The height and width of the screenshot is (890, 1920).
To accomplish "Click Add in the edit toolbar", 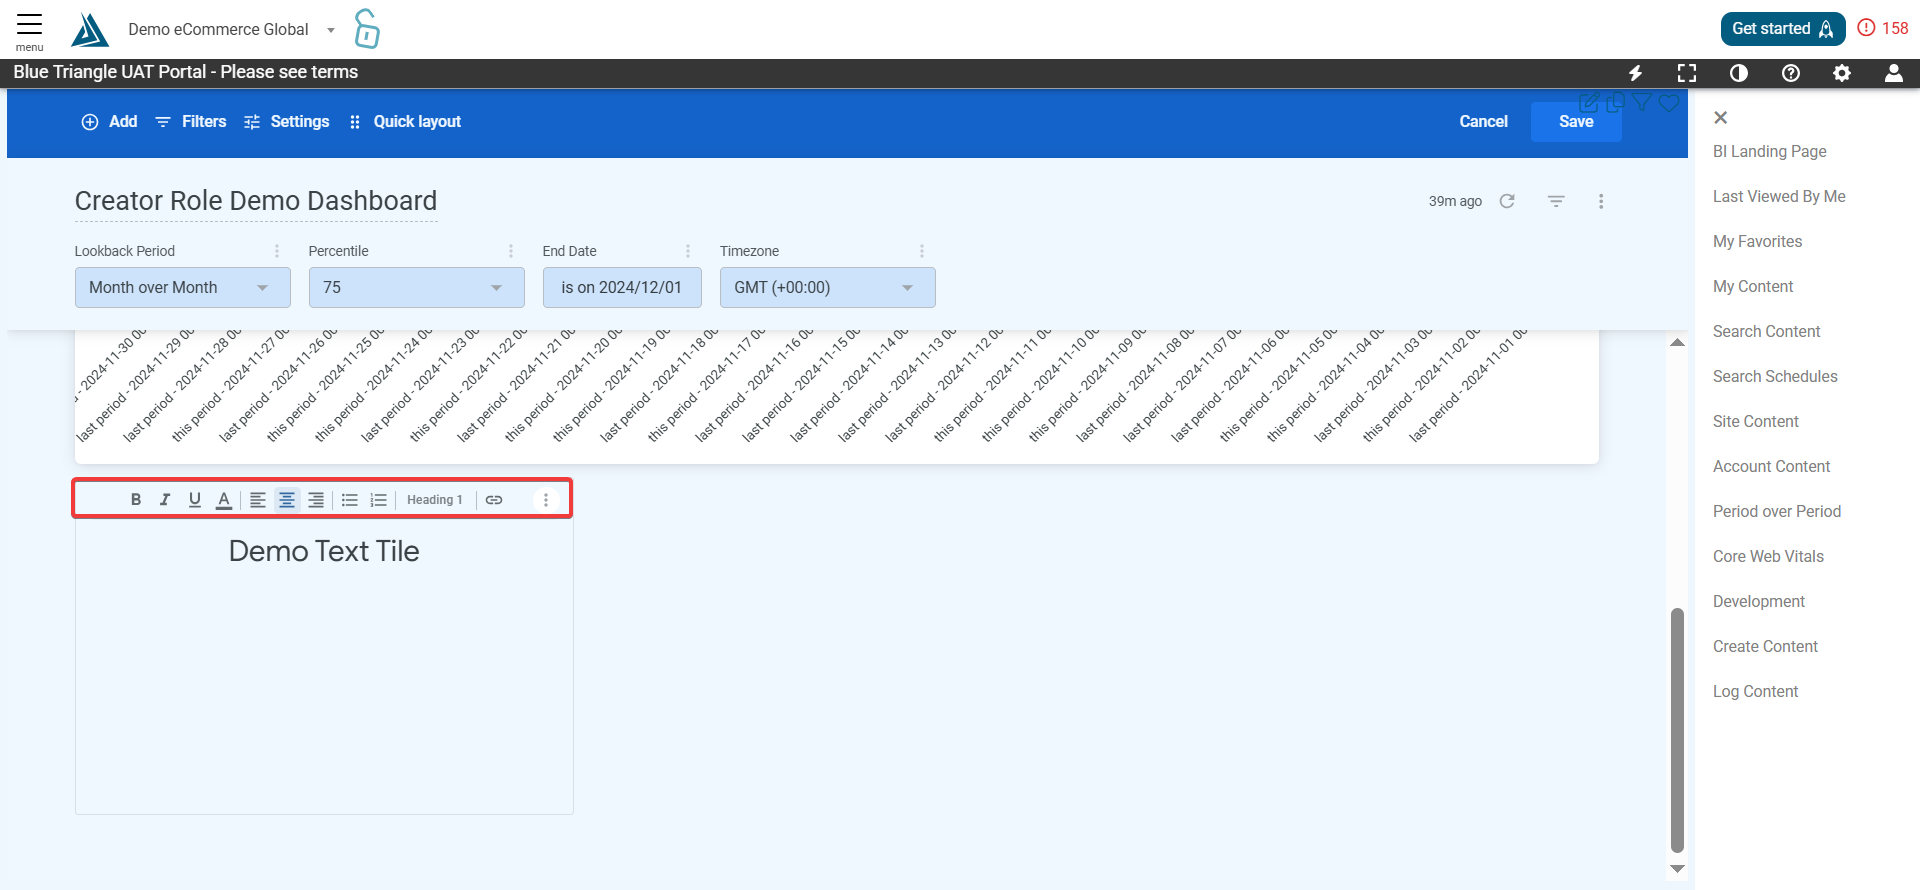I will click(x=109, y=122).
